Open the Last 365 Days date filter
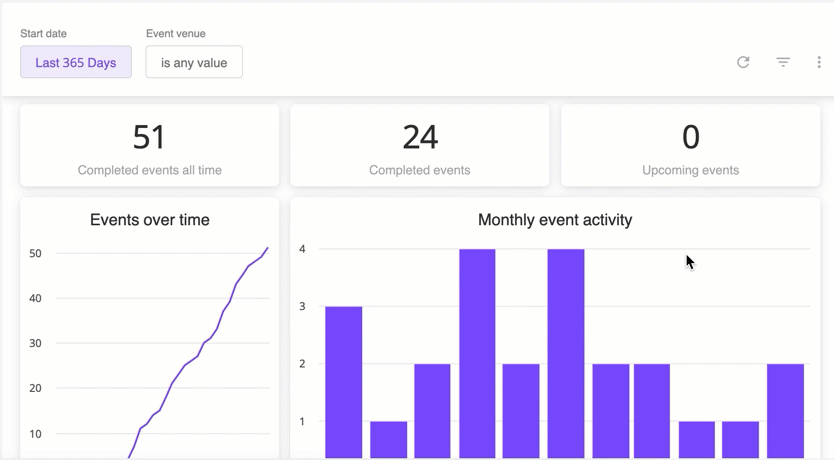Screen dimensions: 834x460 pyautogui.click(x=76, y=62)
